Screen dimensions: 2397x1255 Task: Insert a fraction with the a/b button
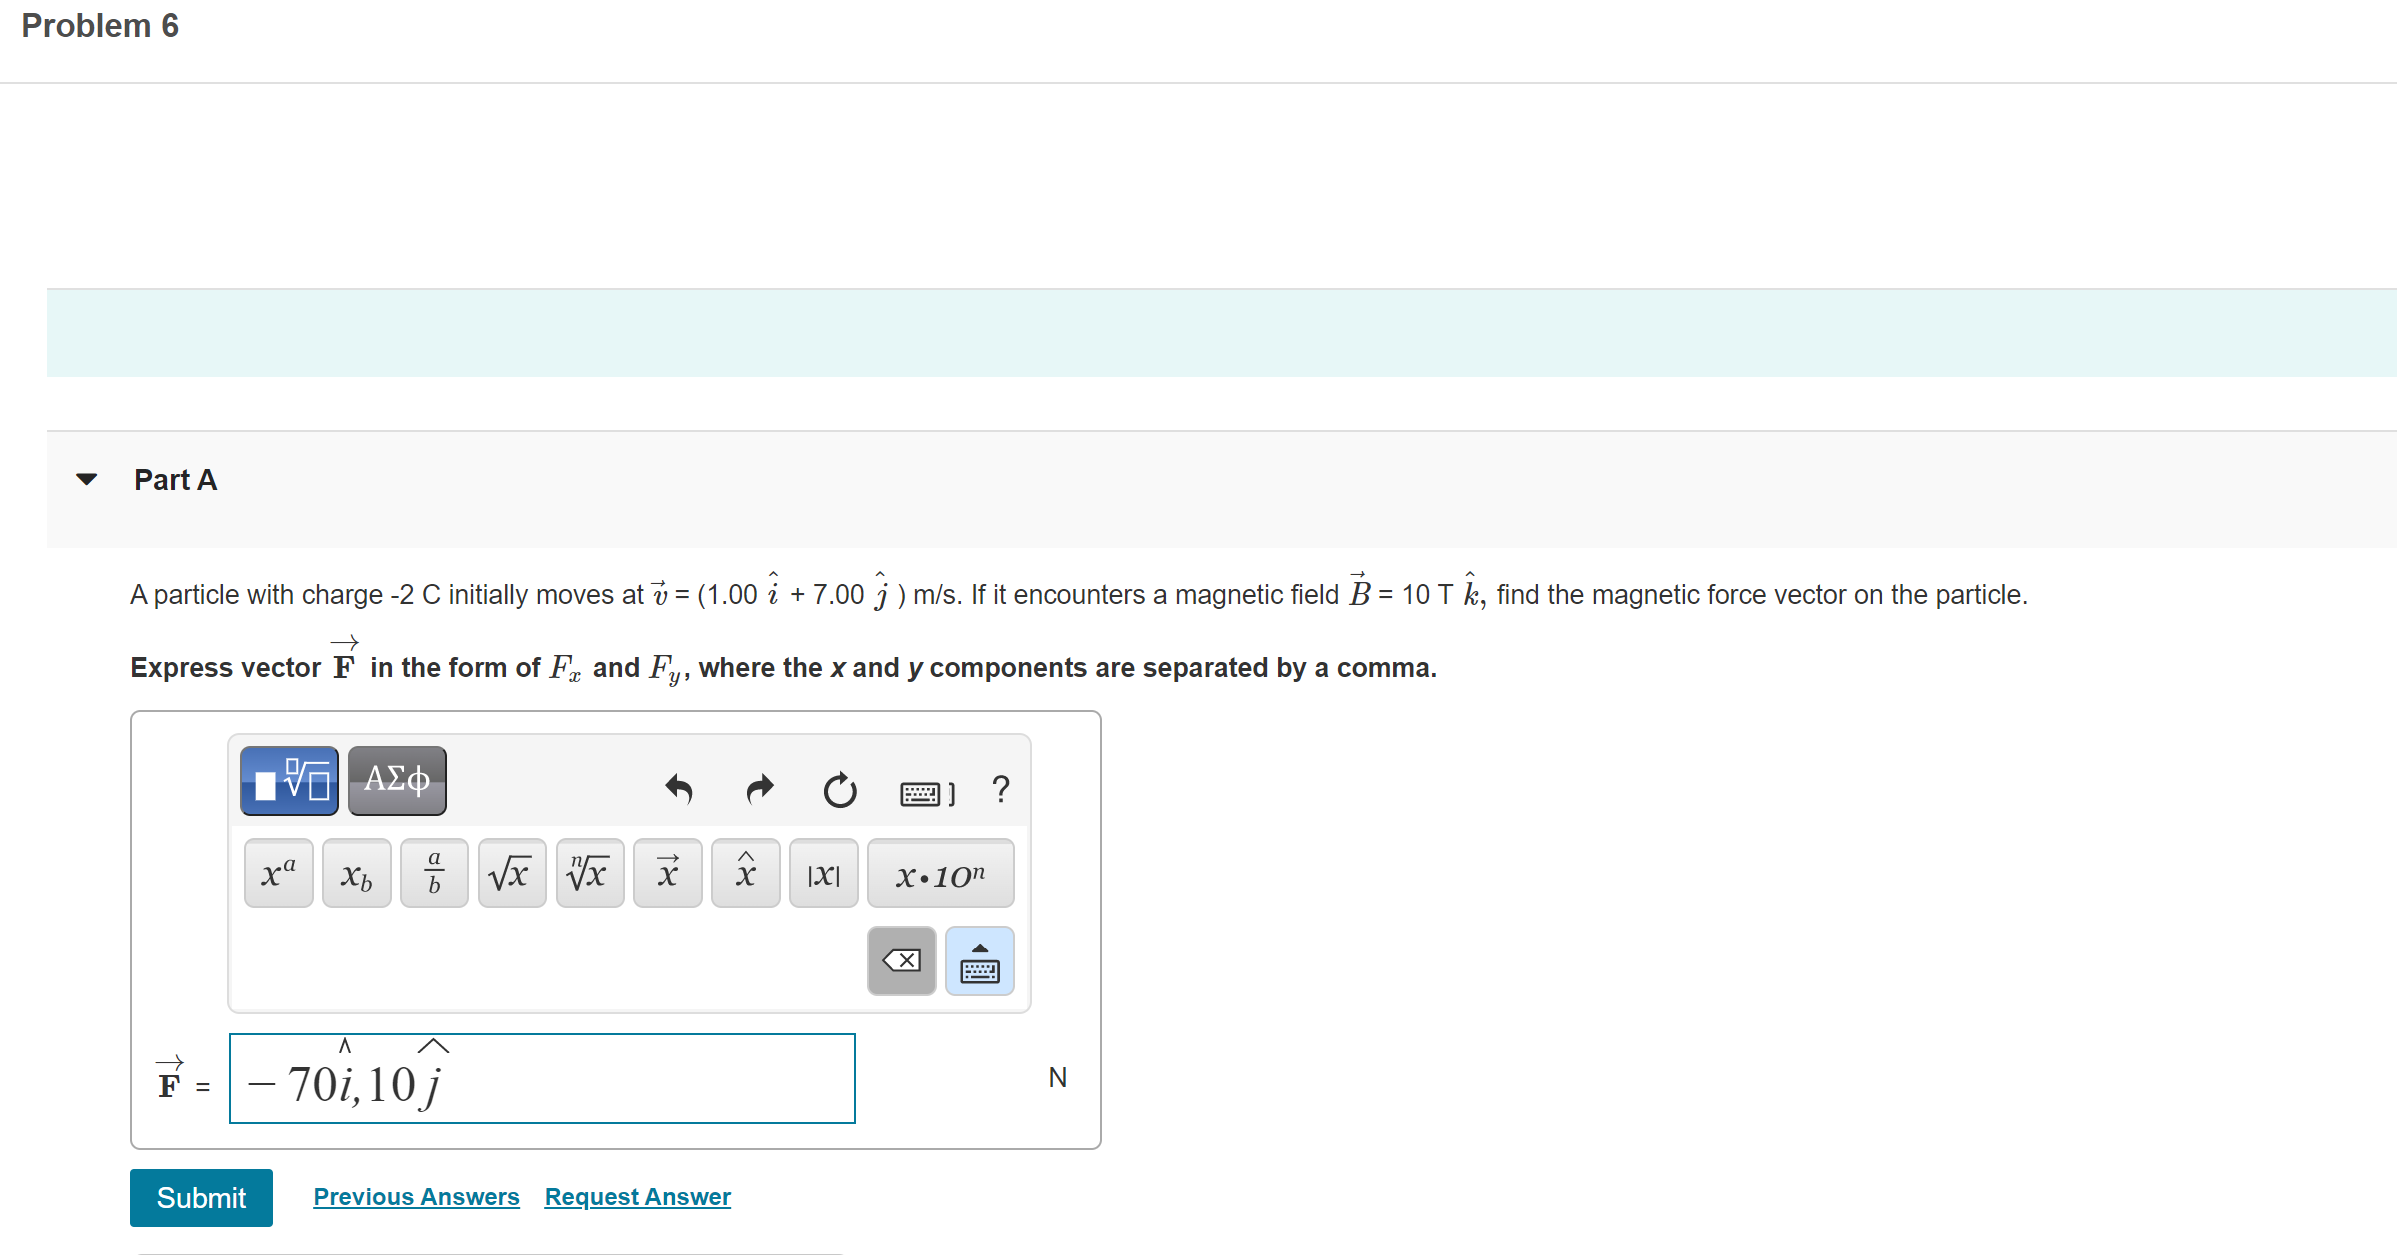(x=433, y=872)
